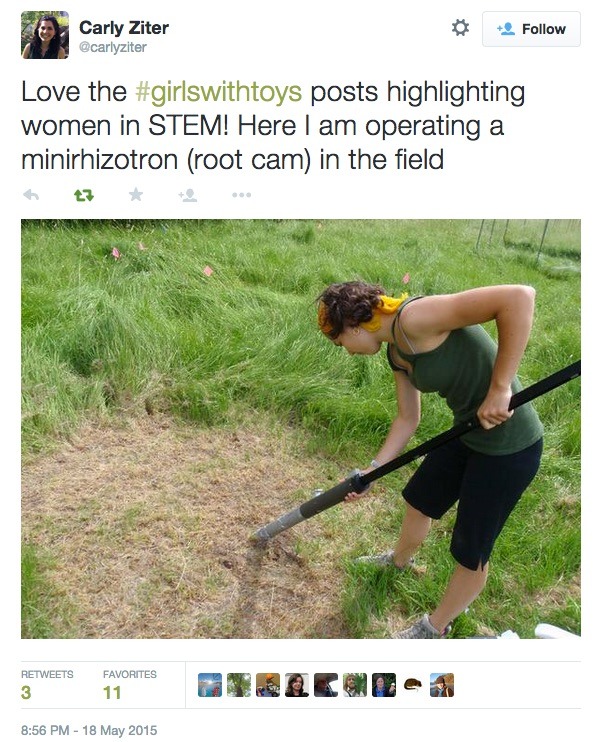Open the small brown animal avatar
The height and width of the screenshot is (742, 598).
[413, 685]
